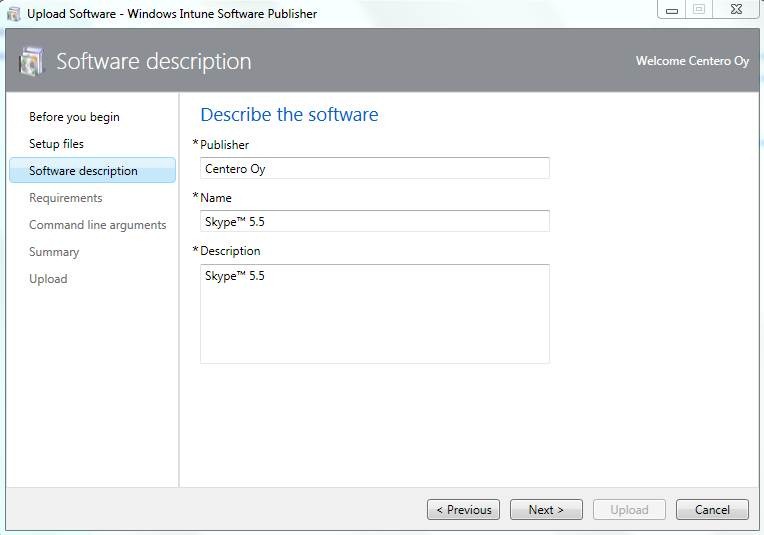Click the title bar application icon
Viewport: 764px width, 535px height.
pos(14,14)
